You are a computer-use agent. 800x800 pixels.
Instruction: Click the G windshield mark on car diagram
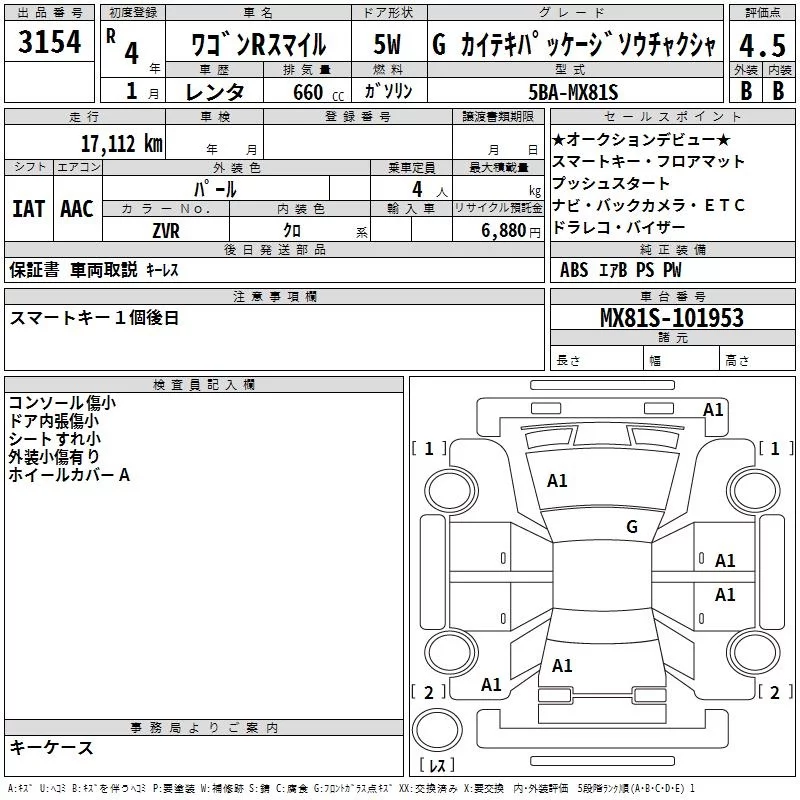click(x=631, y=527)
